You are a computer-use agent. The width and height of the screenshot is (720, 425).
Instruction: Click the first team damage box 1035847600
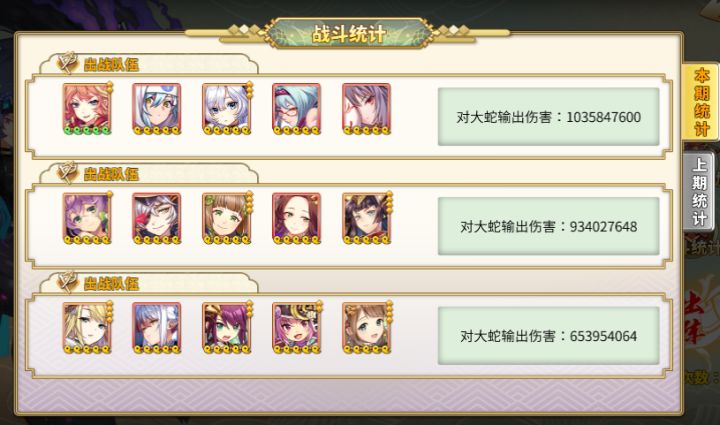point(548,117)
